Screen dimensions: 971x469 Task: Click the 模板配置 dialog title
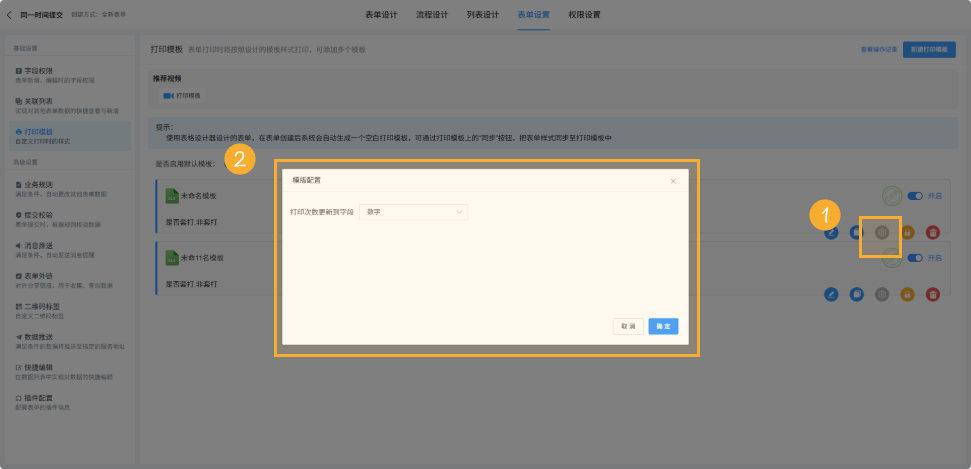coord(307,181)
